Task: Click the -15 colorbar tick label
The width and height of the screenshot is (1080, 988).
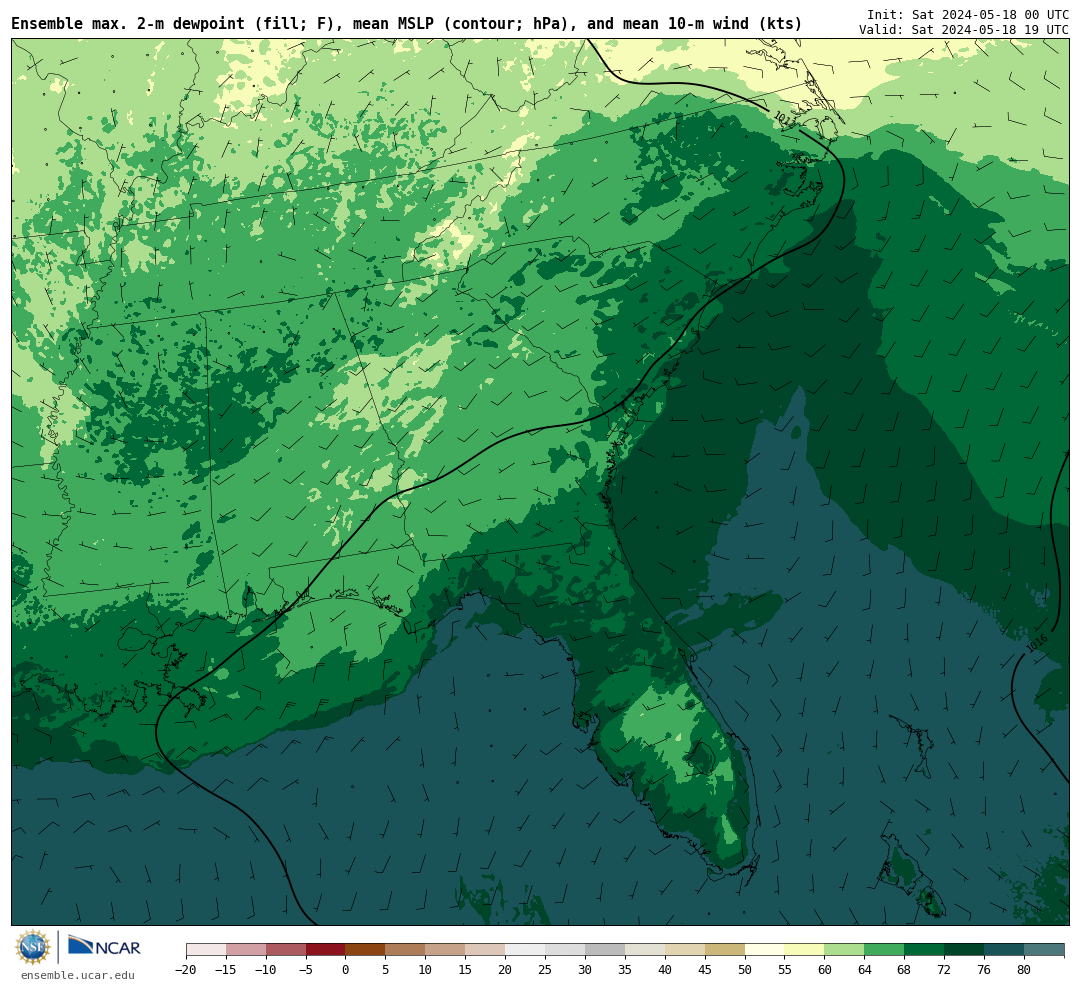Action: [226, 970]
